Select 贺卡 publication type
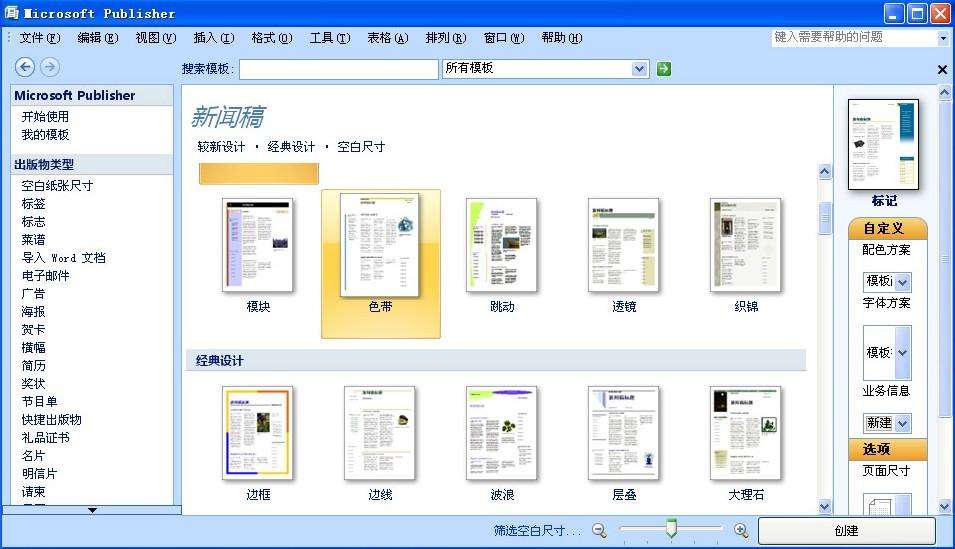 point(33,330)
